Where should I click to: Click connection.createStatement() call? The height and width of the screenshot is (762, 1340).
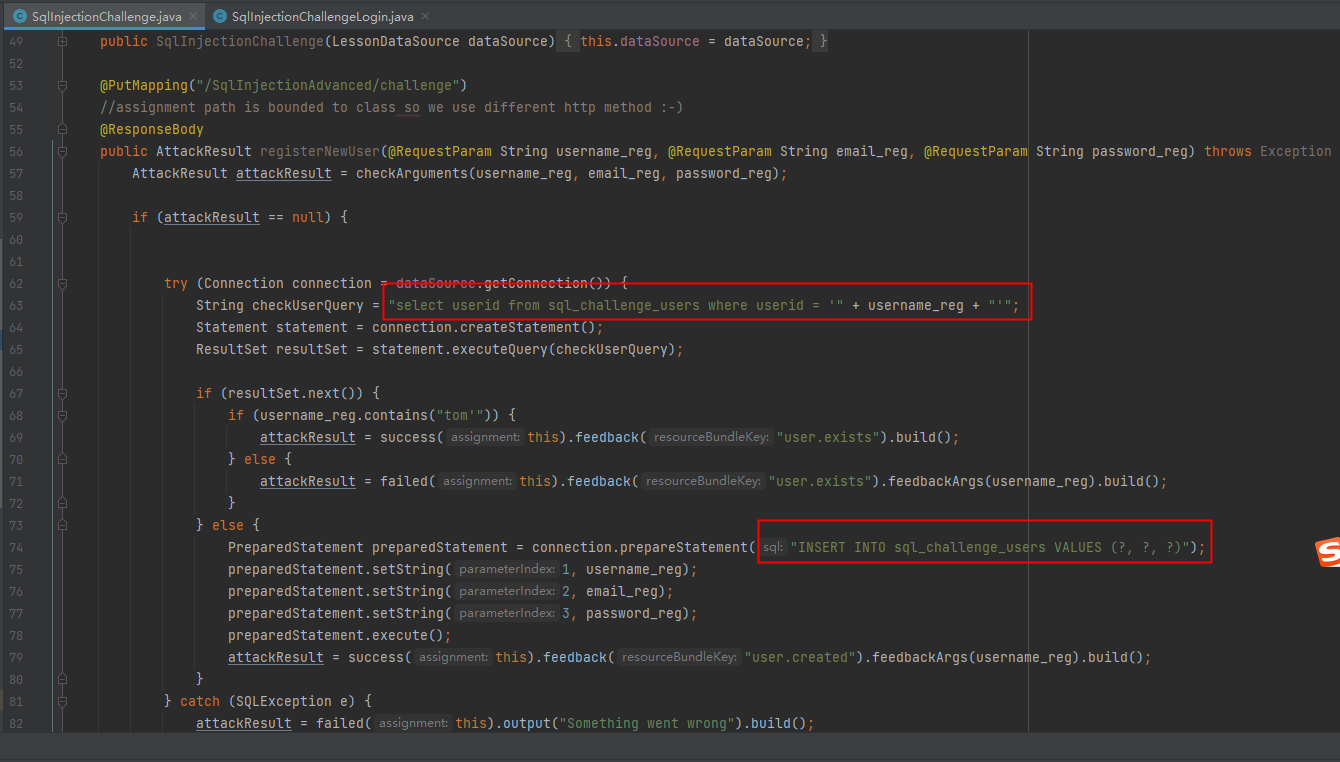[x=487, y=327]
